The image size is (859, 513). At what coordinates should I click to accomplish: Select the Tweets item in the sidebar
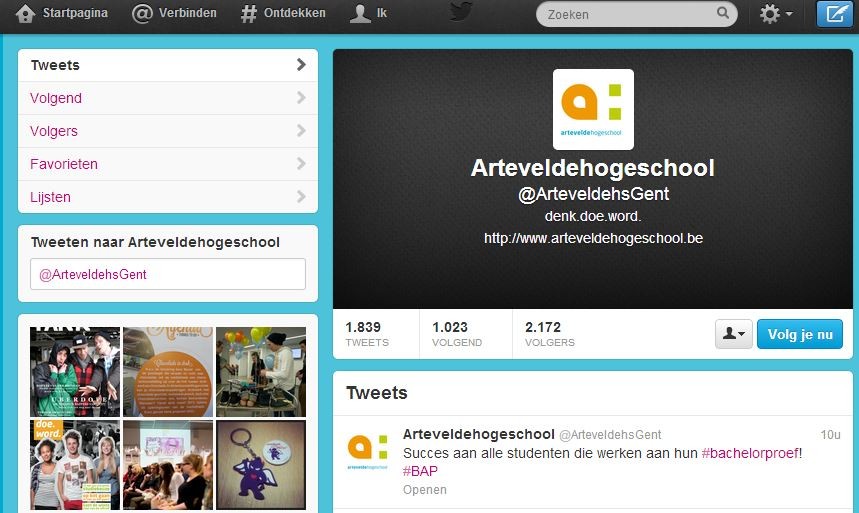coord(168,65)
